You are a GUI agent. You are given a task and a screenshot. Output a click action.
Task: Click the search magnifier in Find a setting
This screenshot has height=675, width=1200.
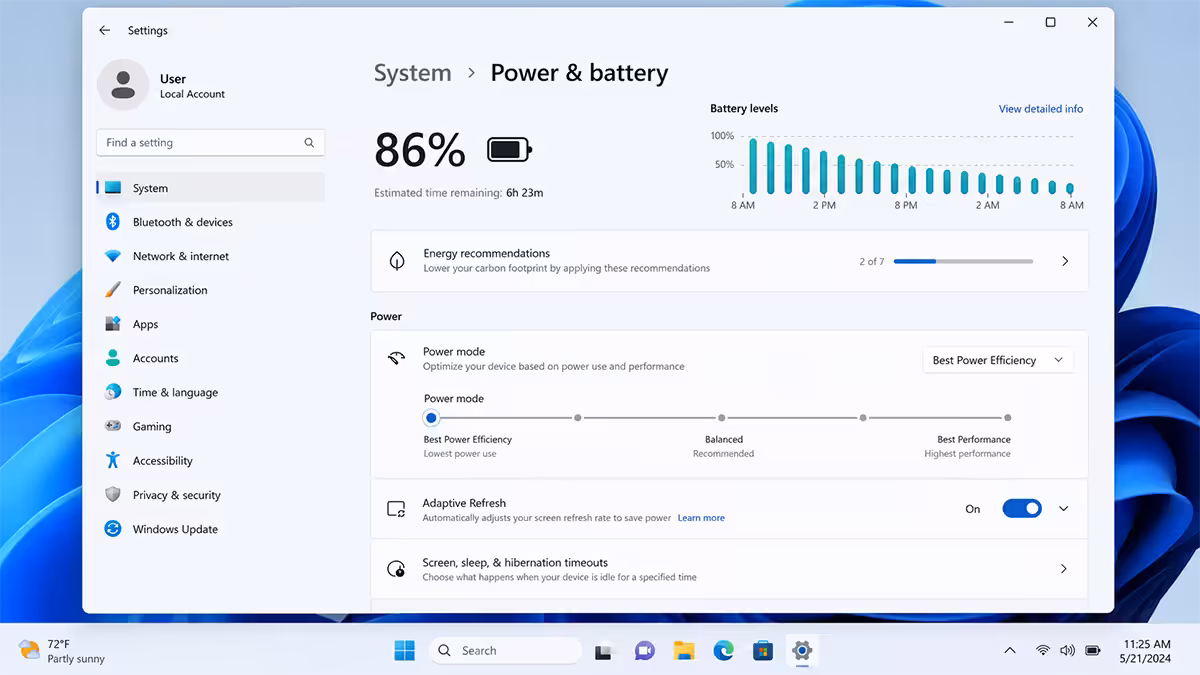309,143
